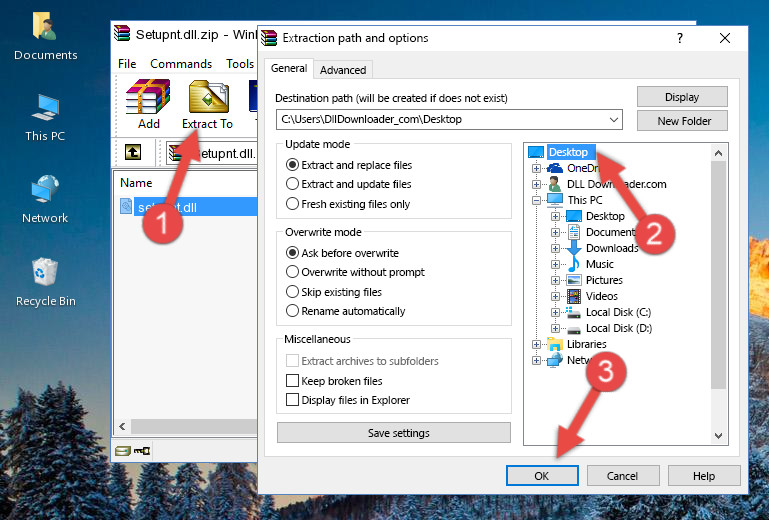This screenshot has width=769, height=520.
Task: Select Local Disk (D:) in folder tree
Action: click(619, 328)
